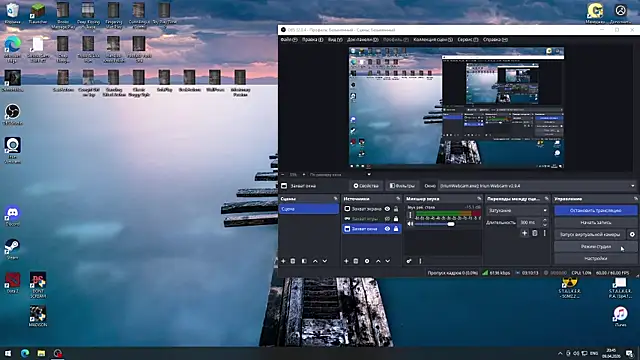
Task: Add a new source with plus icon
Action: pos(346,261)
